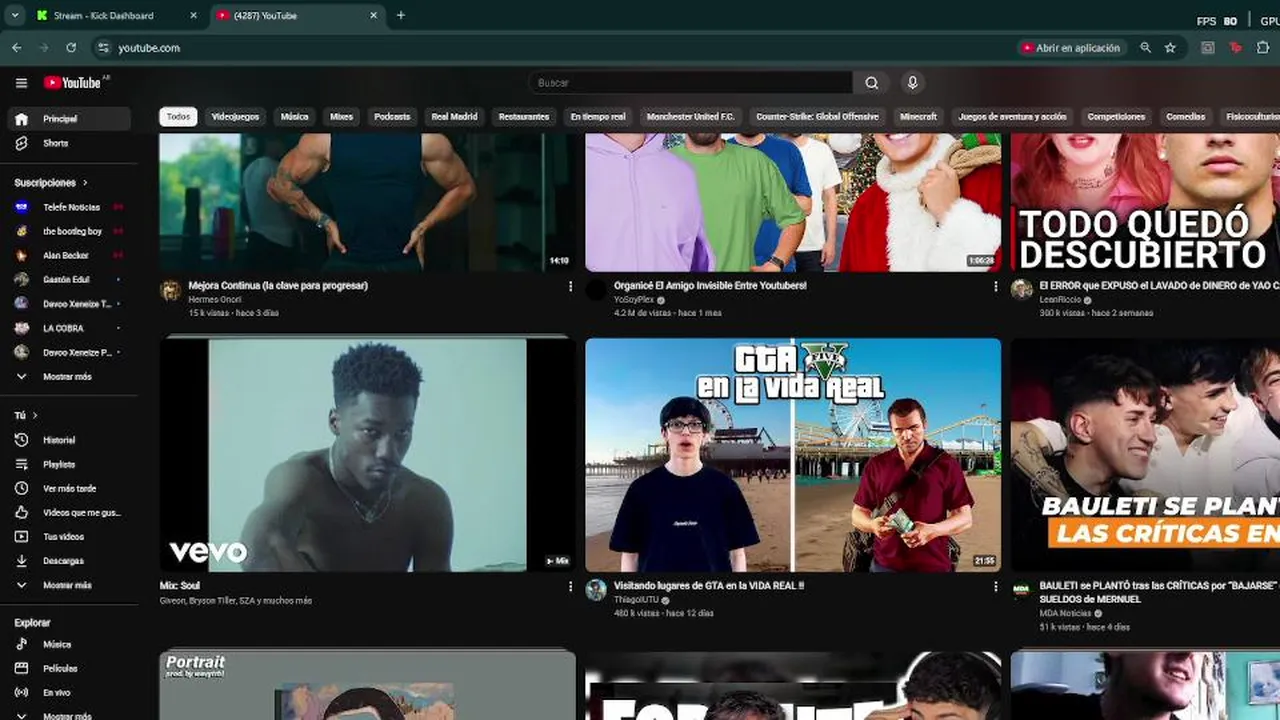
Task: Select the Competiciones filter chip
Action: tap(1116, 117)
